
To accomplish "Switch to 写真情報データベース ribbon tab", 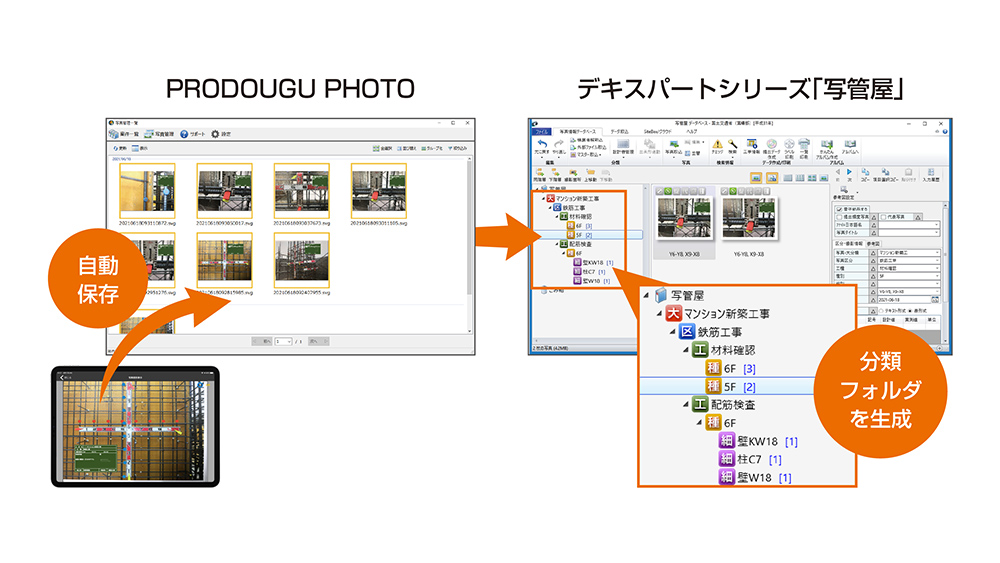I will pyautogui.click(x=577, y=131).
